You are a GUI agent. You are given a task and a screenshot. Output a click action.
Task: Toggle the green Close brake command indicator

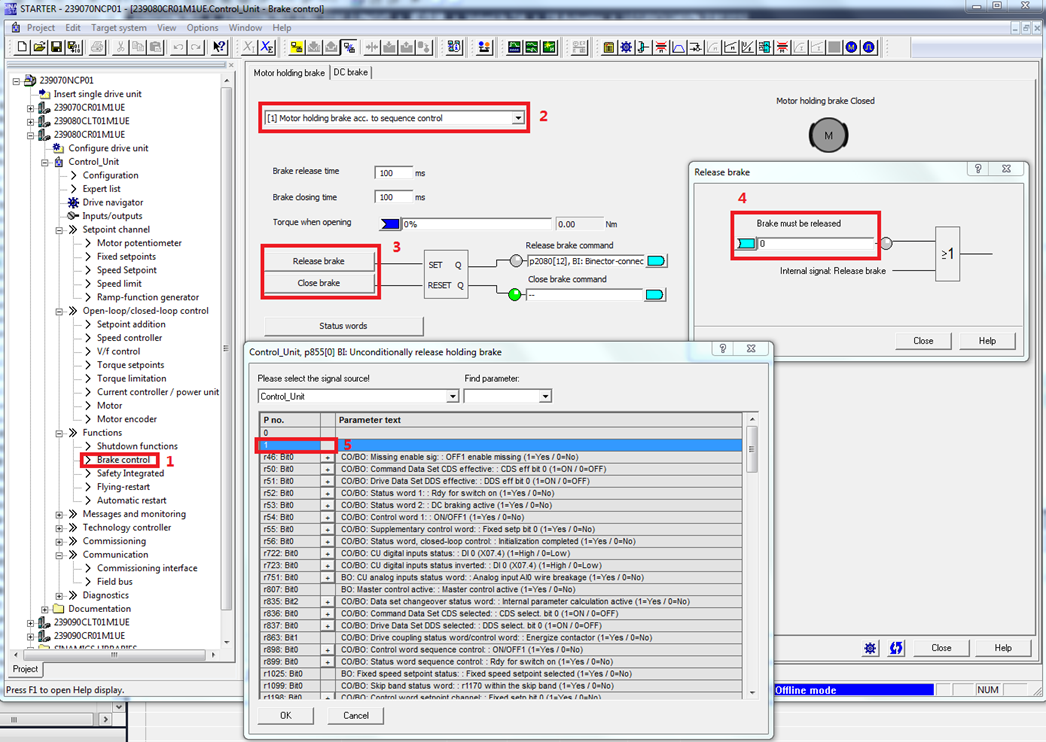515,295
